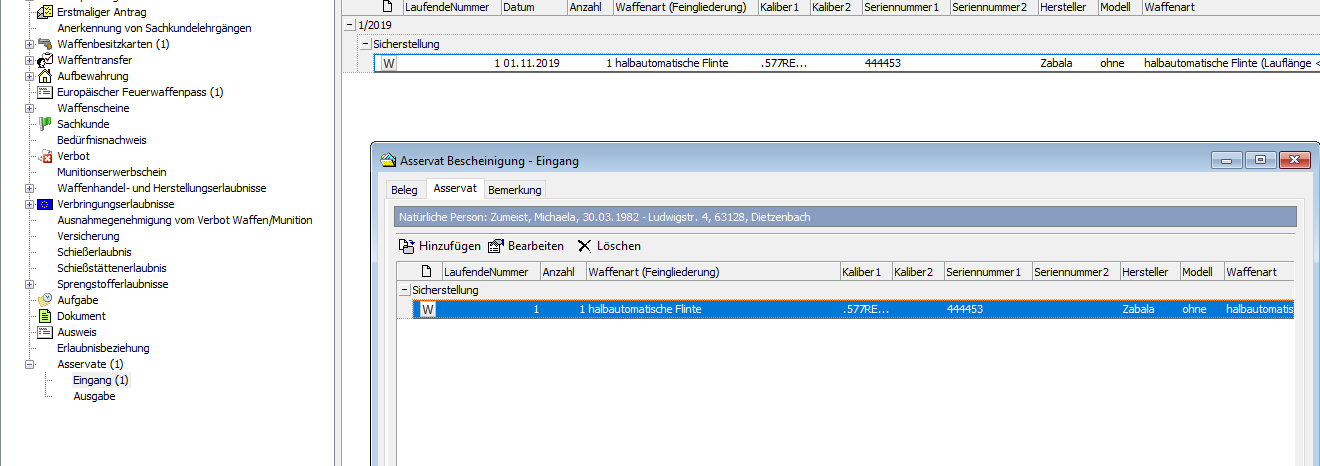
Task: Switch to the Beleg tab
Action: click(x=404, y=190)
